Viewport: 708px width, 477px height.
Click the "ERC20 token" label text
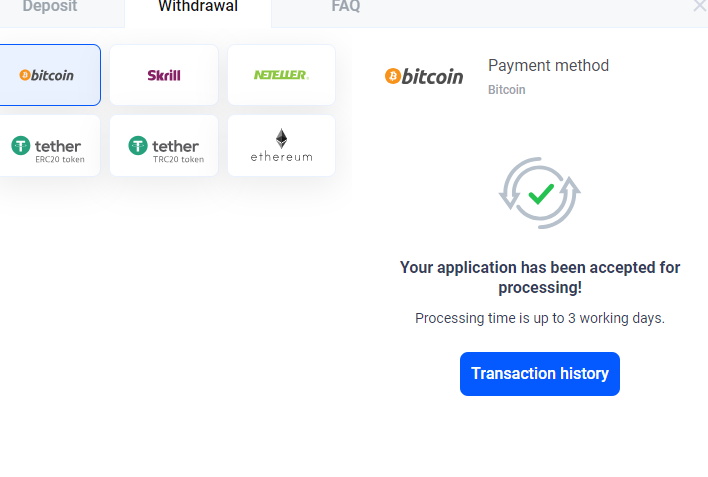point(60,159)
